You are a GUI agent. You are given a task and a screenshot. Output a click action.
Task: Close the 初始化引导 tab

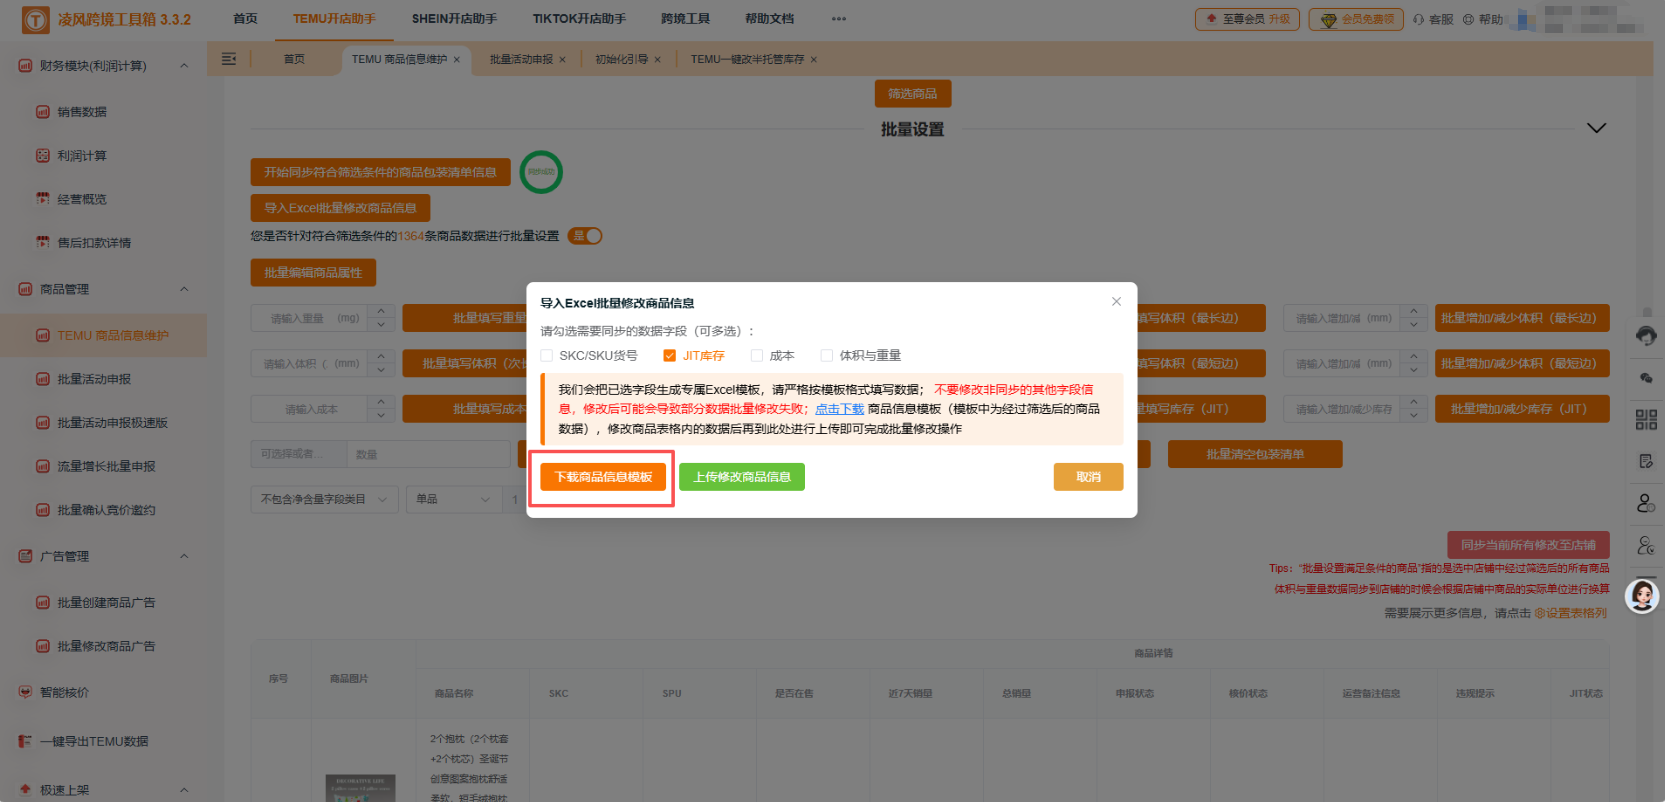click(x=657, y=60)
